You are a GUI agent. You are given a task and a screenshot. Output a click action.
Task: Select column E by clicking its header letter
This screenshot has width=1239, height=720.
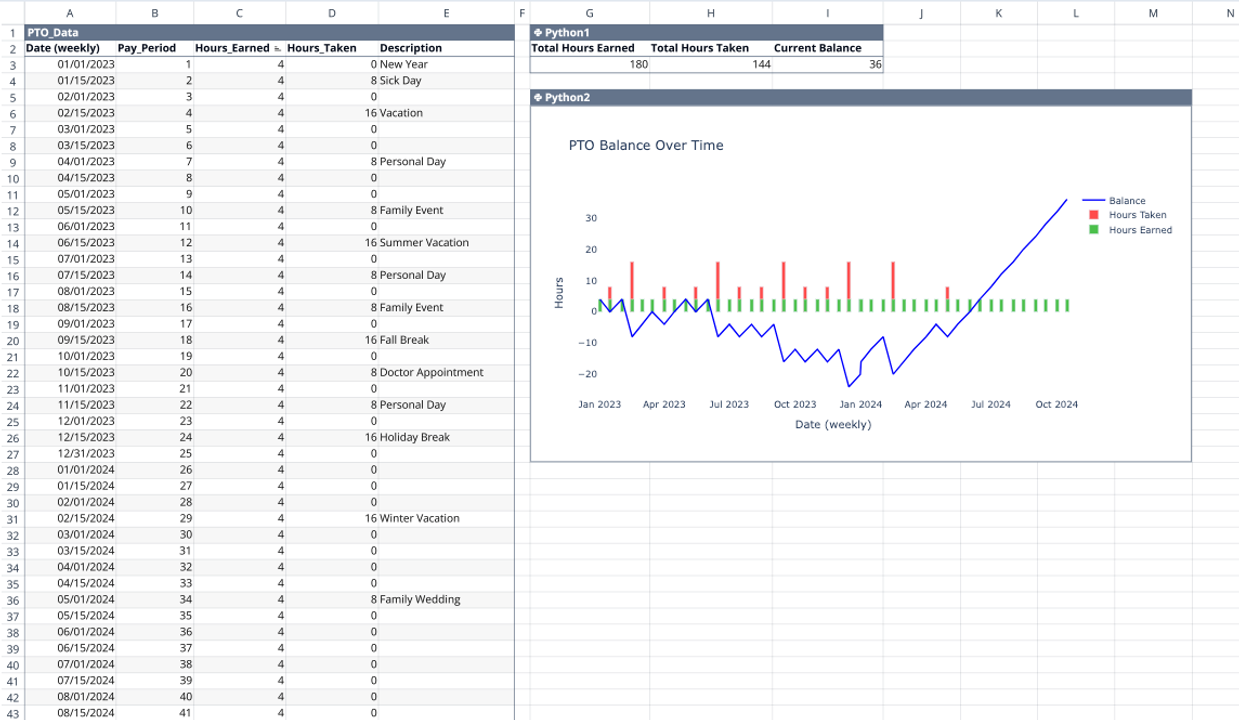pyautogui.click(x=444, y=12)
